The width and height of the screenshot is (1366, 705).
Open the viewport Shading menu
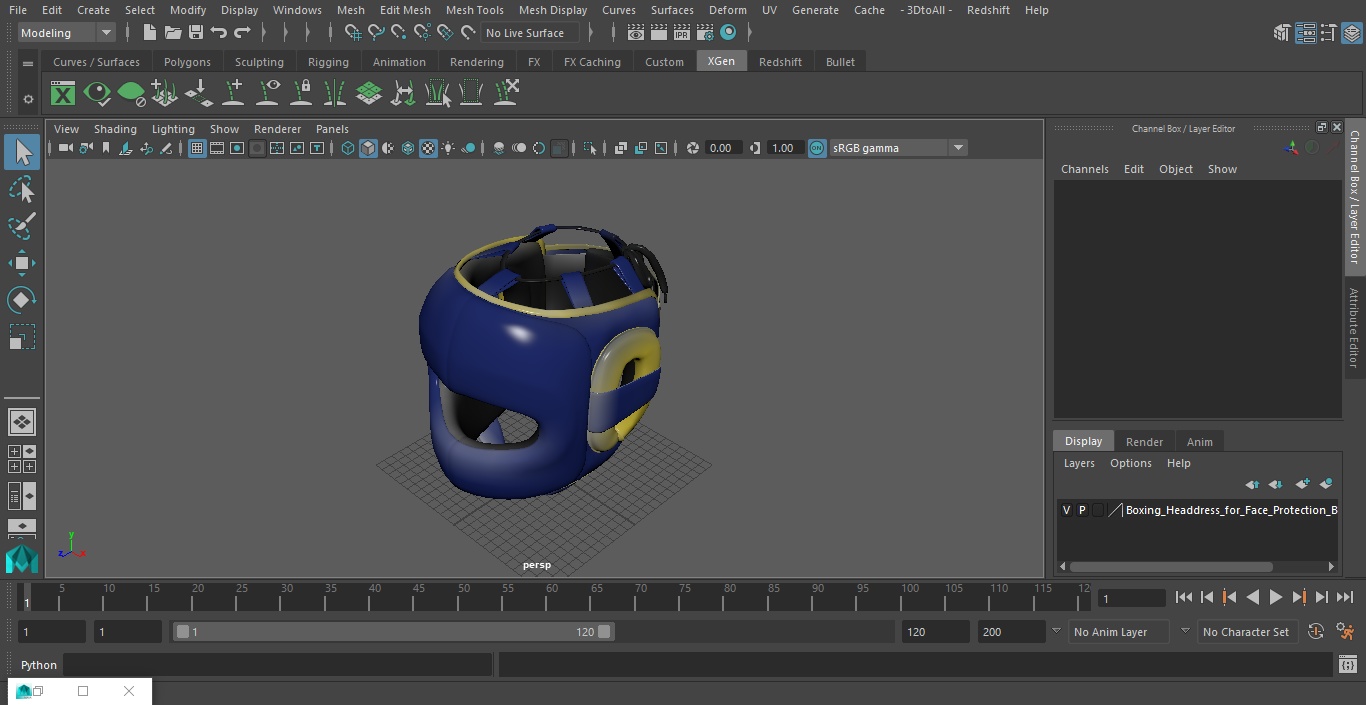coord(115,129)
